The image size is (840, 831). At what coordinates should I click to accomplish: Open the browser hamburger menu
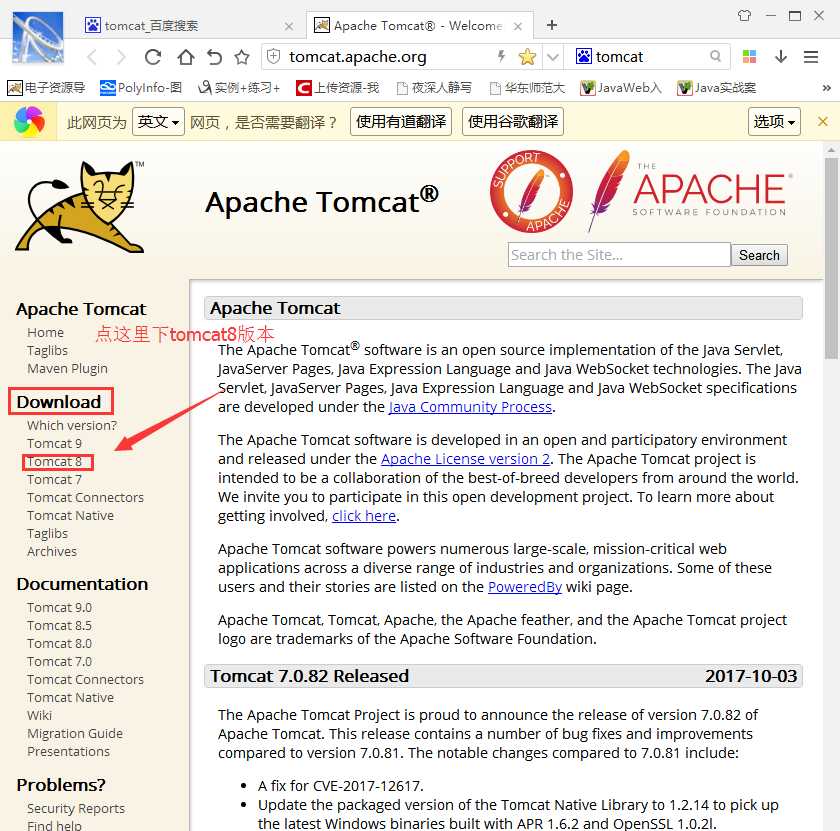(x=811, y=56)
